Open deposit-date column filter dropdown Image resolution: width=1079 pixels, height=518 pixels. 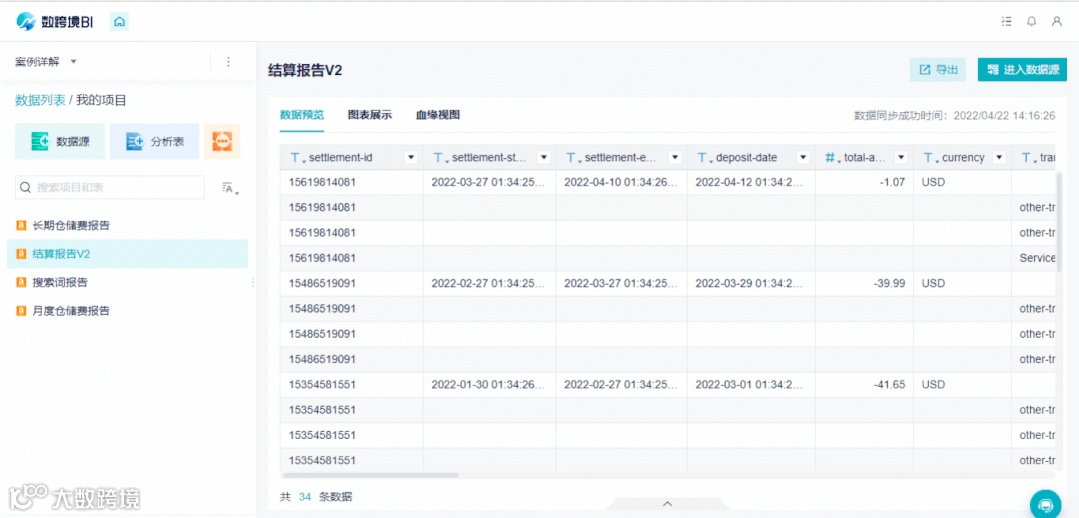[x=802, y=158]
